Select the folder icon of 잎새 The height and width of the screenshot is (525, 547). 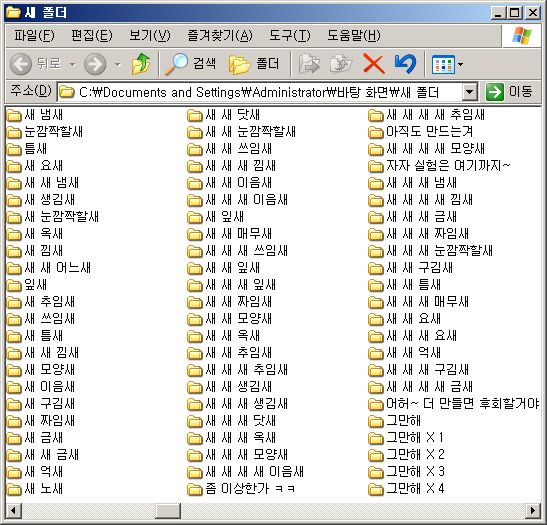point(14,285)
